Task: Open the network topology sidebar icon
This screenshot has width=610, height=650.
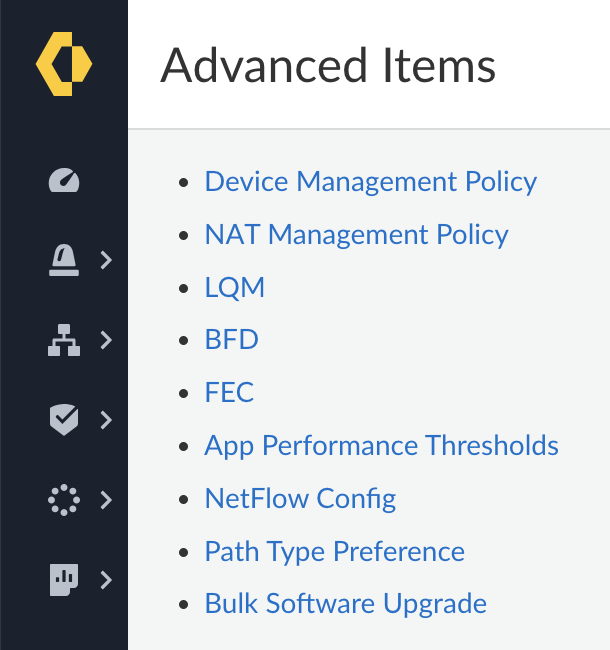Action: (x=64, y=341)
